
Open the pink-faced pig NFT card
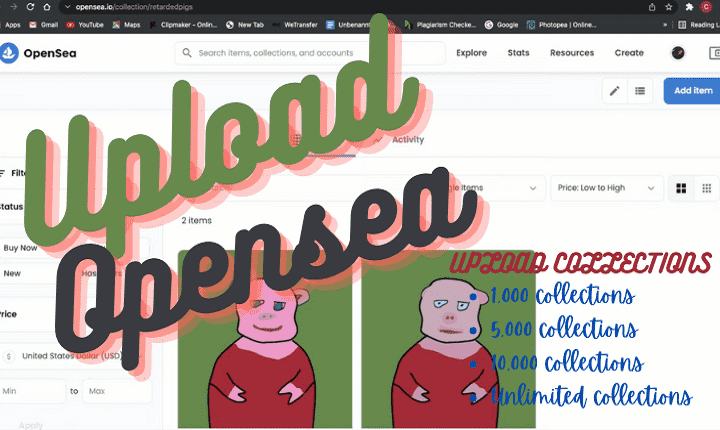pos(265,339)
